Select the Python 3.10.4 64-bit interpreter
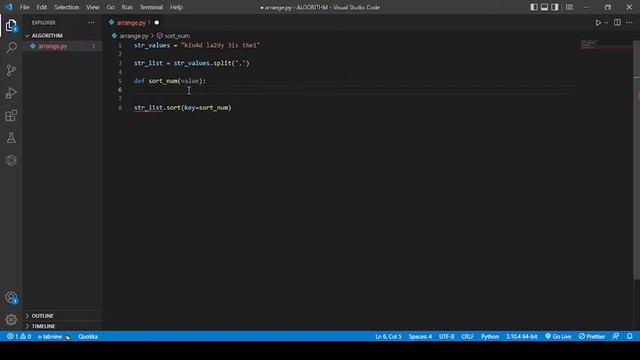The image size is (640, 360). (522, 337)
